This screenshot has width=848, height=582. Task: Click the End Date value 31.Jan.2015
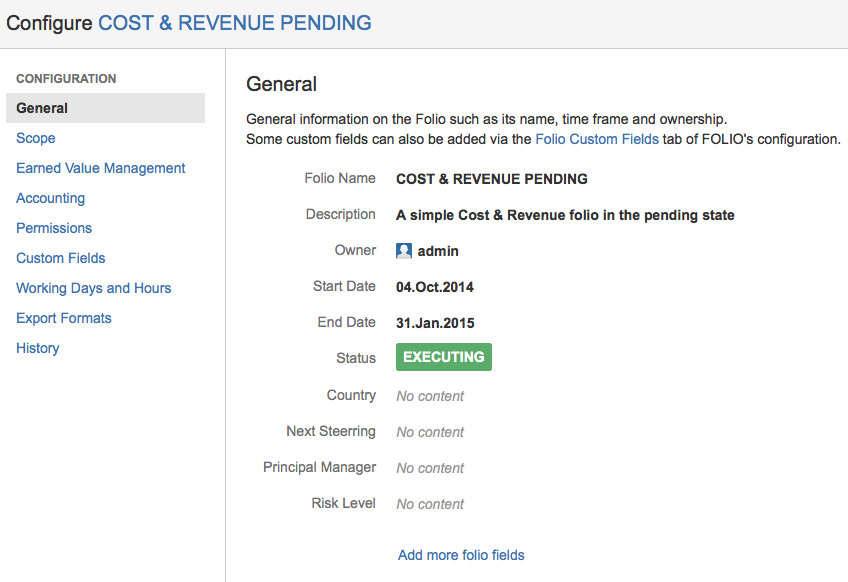pyautogui.click(x=435, y=323)
